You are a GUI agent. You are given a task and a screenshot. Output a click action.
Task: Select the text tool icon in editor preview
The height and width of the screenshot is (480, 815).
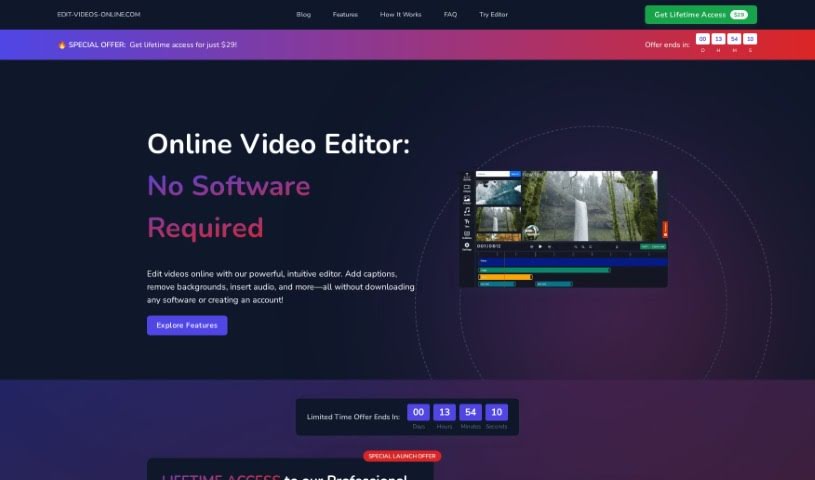pos(467,223)
